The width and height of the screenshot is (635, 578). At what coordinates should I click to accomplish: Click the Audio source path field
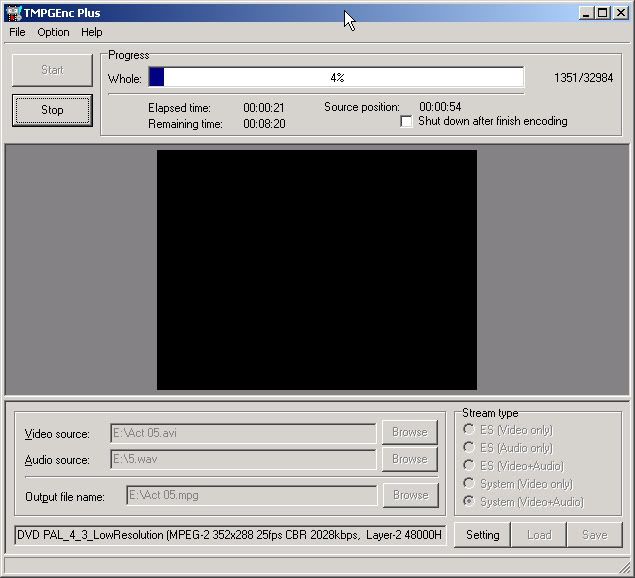[243, 459]
